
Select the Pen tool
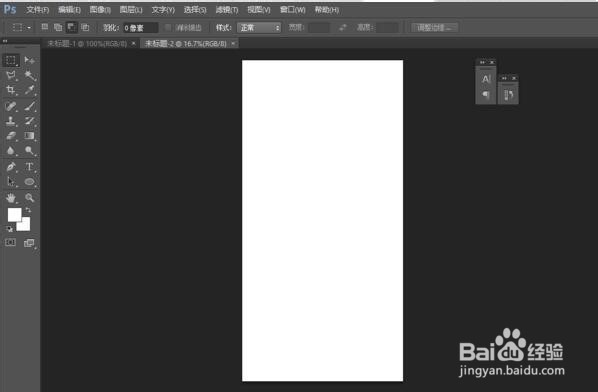[x=11, y=167]
